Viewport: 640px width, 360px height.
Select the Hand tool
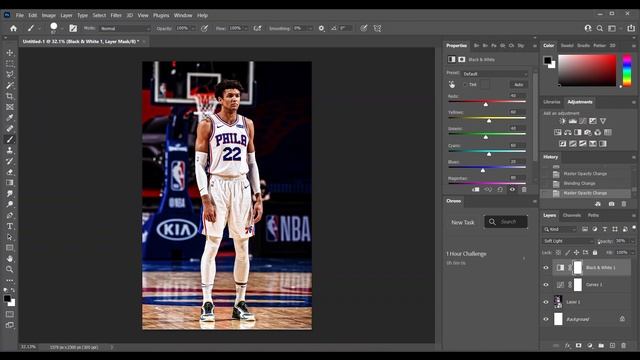tap(10, 258)
